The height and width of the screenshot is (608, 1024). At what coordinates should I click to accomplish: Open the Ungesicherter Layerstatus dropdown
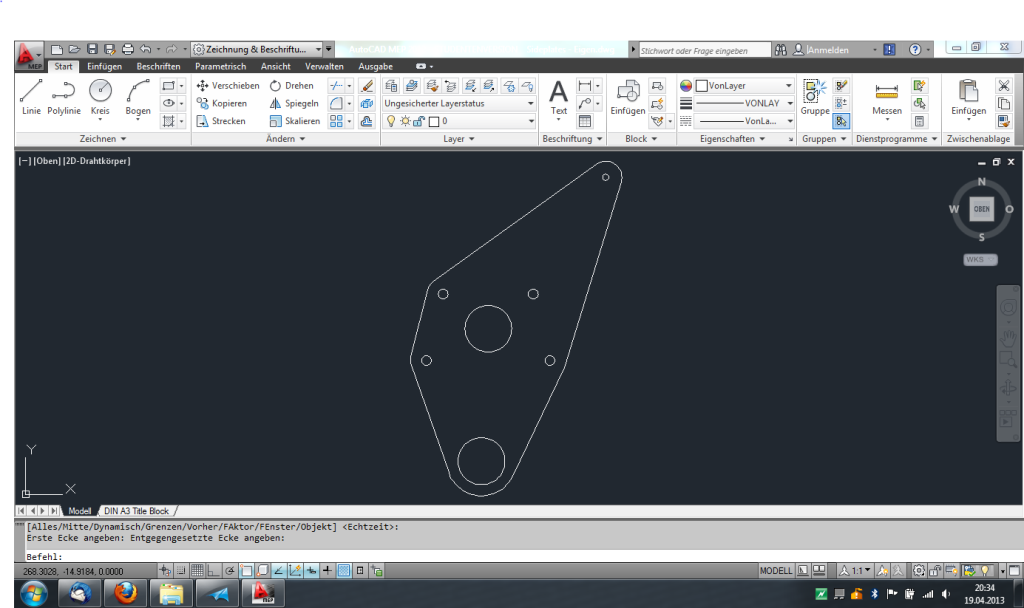pos(460,103)
